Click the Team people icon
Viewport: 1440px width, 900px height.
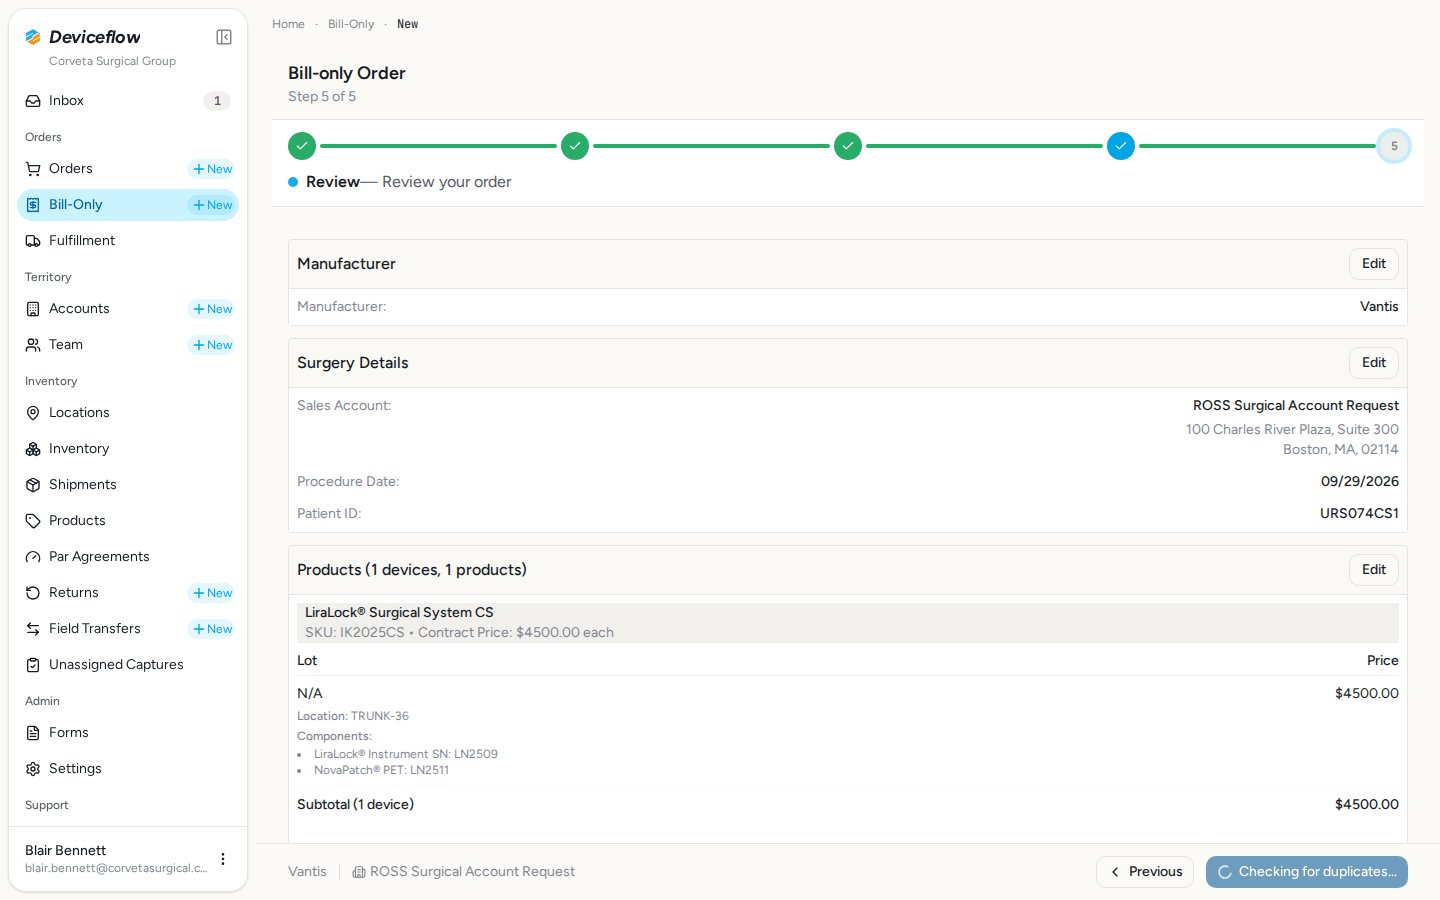(33, 345)
